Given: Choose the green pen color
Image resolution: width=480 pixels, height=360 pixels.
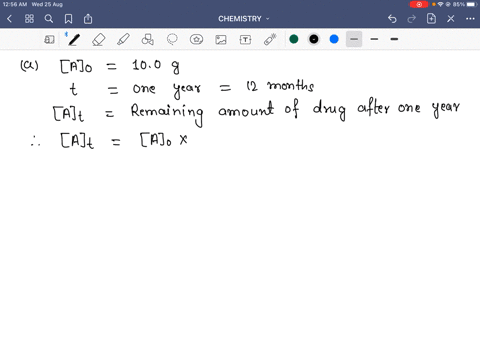Looking at the screenshot, I should coord(294,39).
